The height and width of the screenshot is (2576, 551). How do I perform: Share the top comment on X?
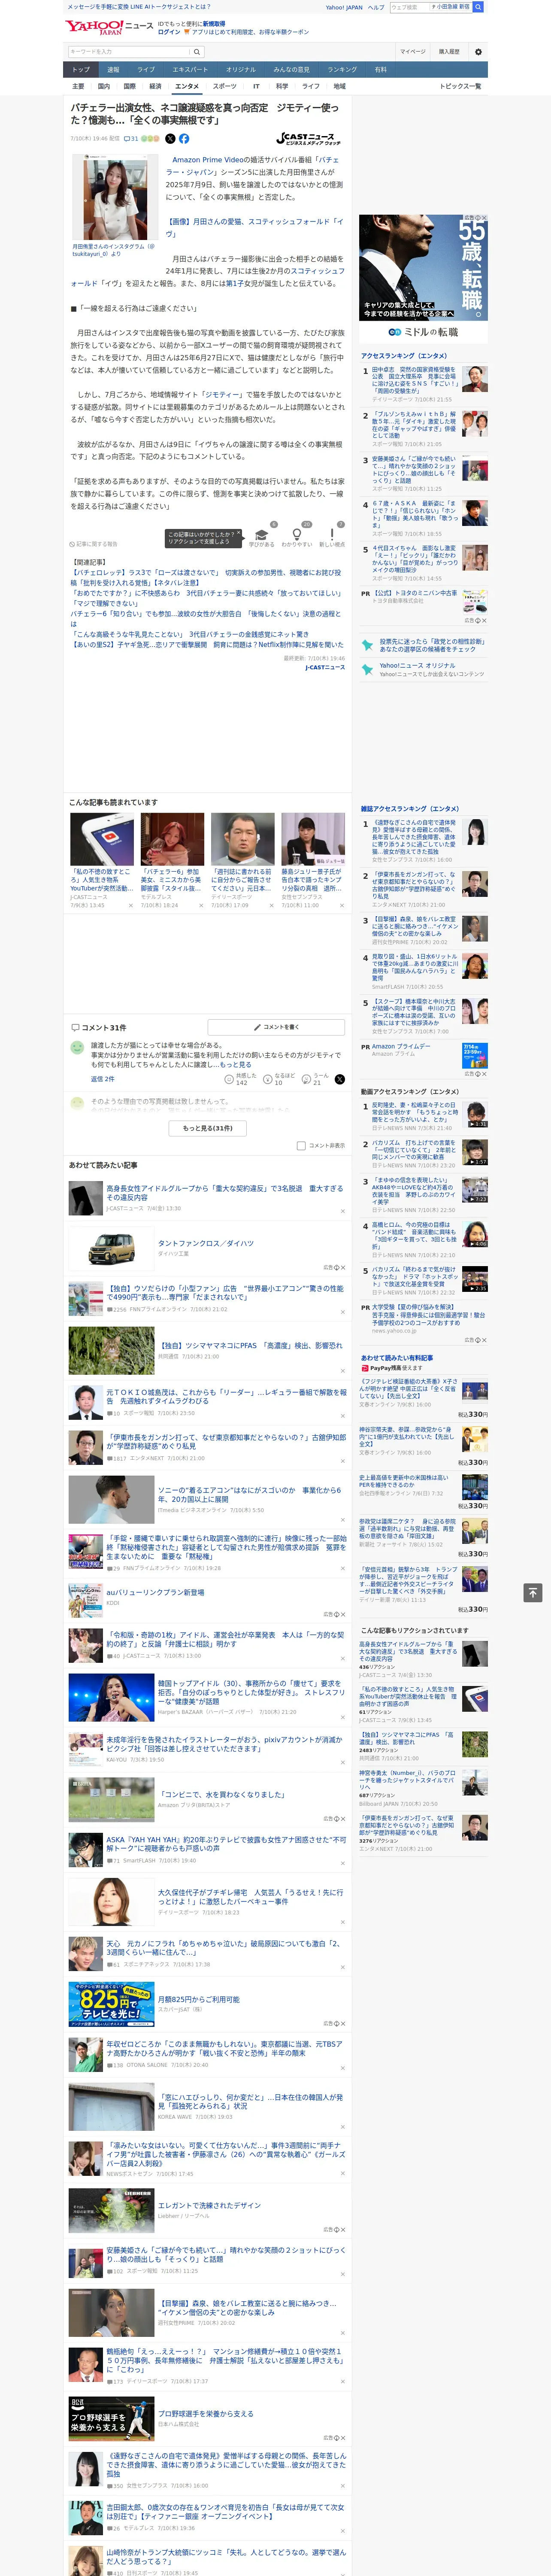click(x=340, y=1079)
